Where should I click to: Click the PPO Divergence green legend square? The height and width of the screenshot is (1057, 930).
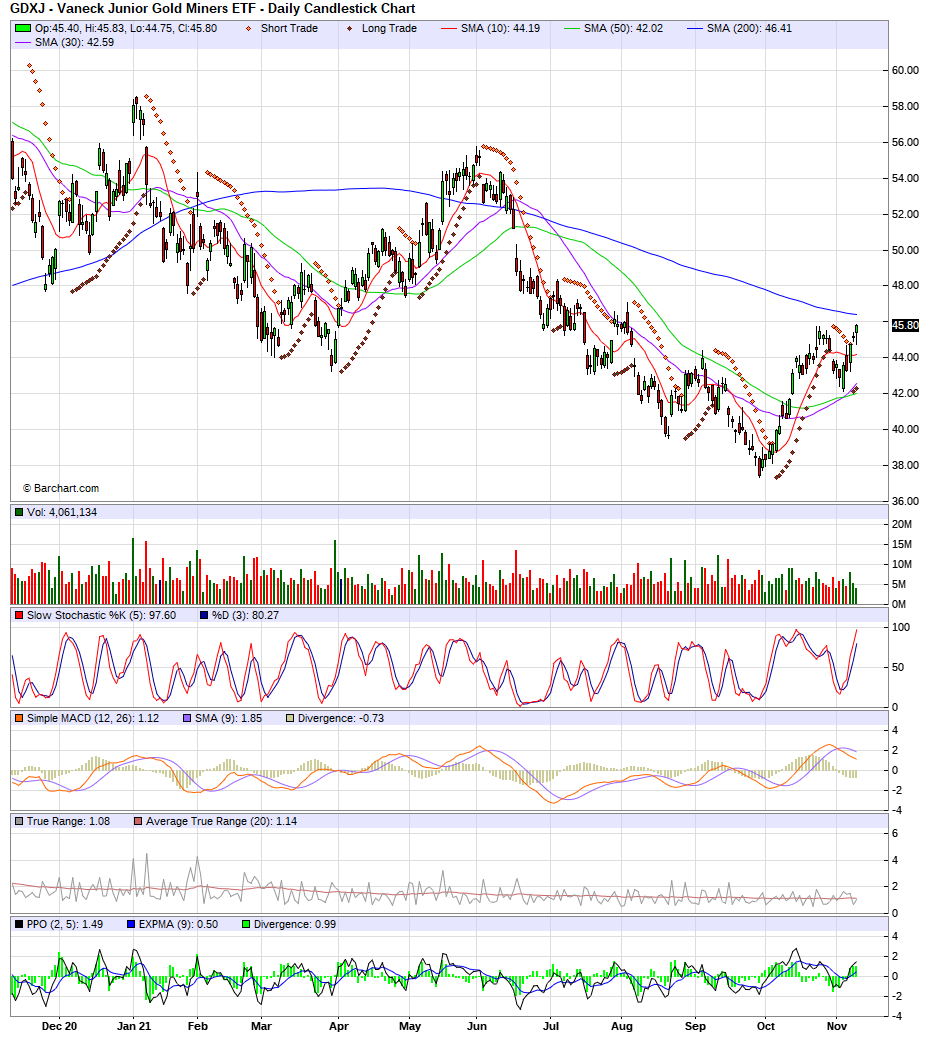[x=246, y=925]
